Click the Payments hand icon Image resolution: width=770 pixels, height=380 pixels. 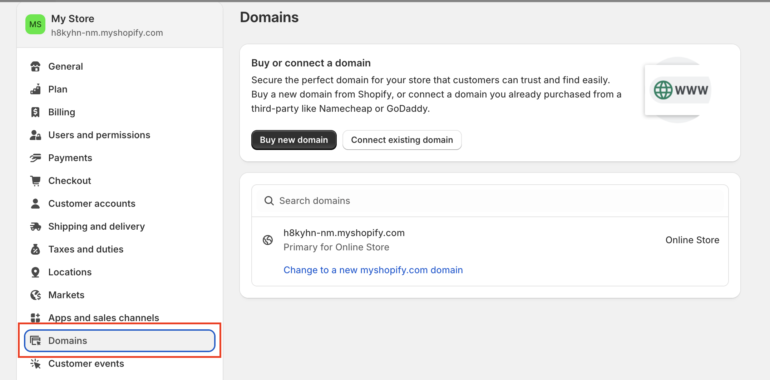pyautogui.click(x=35, y=158)
